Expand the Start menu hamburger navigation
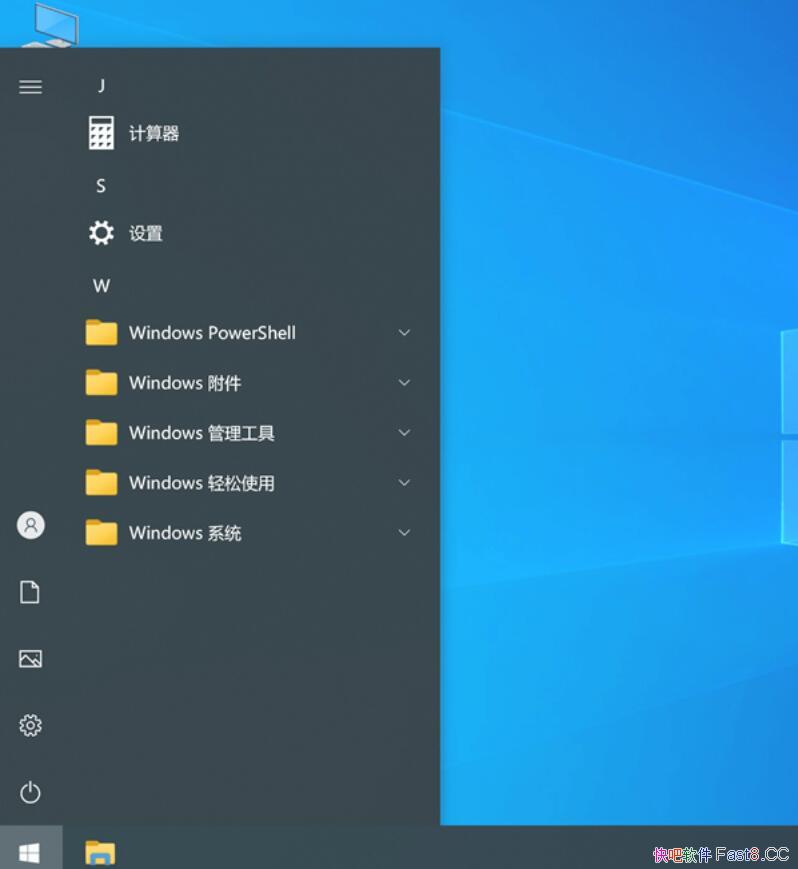The height and width of the screenshot is (869, 798). coord(30,87)
